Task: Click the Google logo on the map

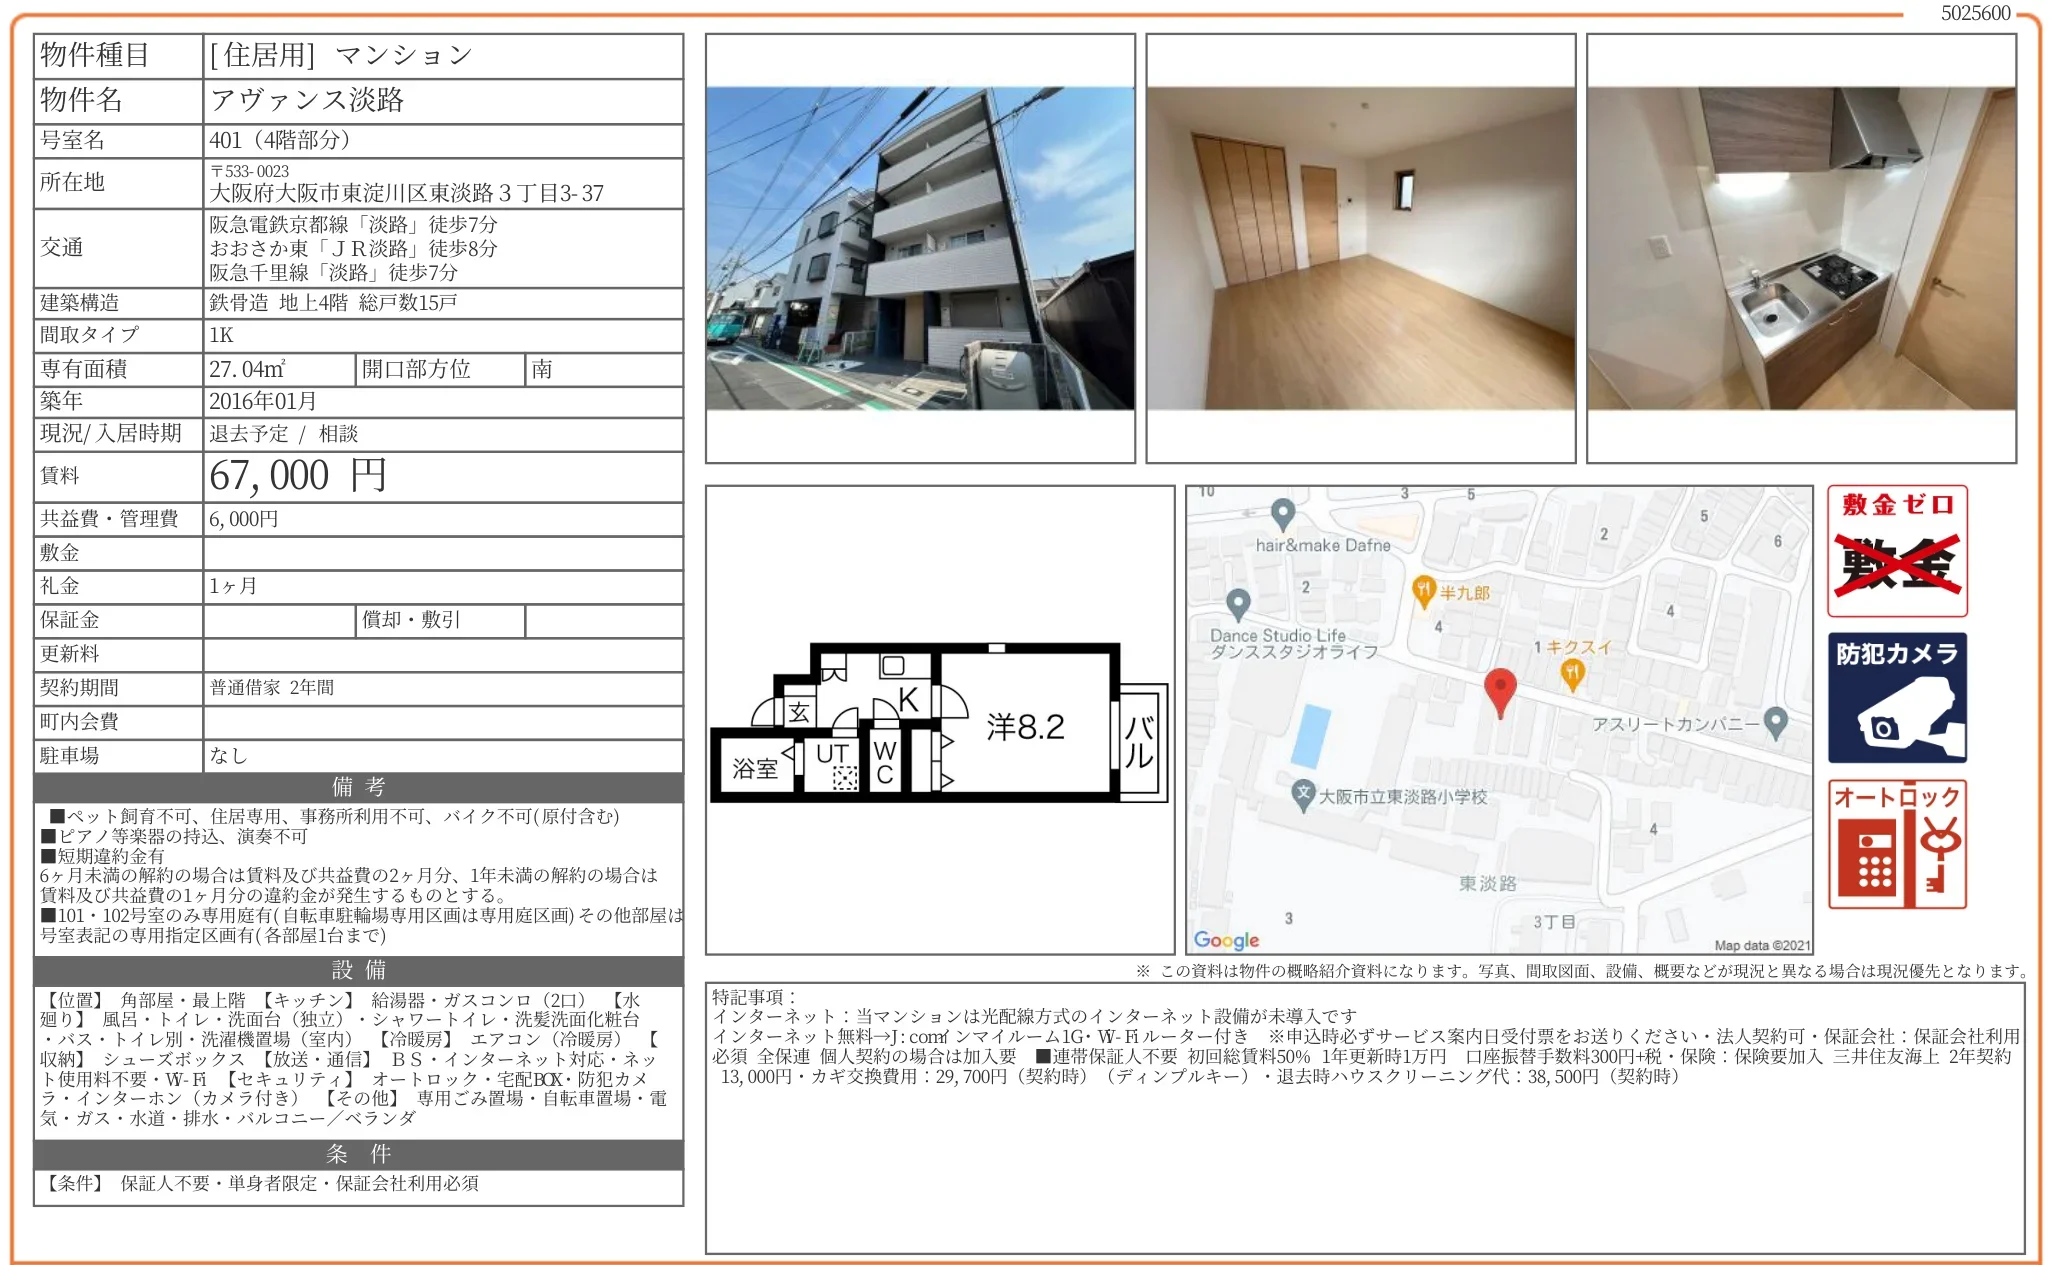Action: pos(1228,938)
